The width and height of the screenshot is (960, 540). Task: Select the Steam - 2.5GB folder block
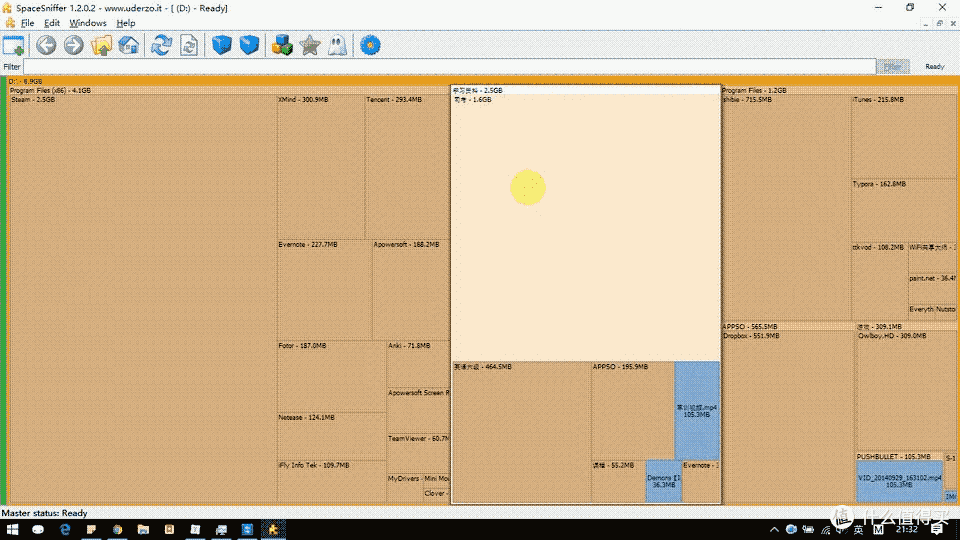click(x=142, y=300)
